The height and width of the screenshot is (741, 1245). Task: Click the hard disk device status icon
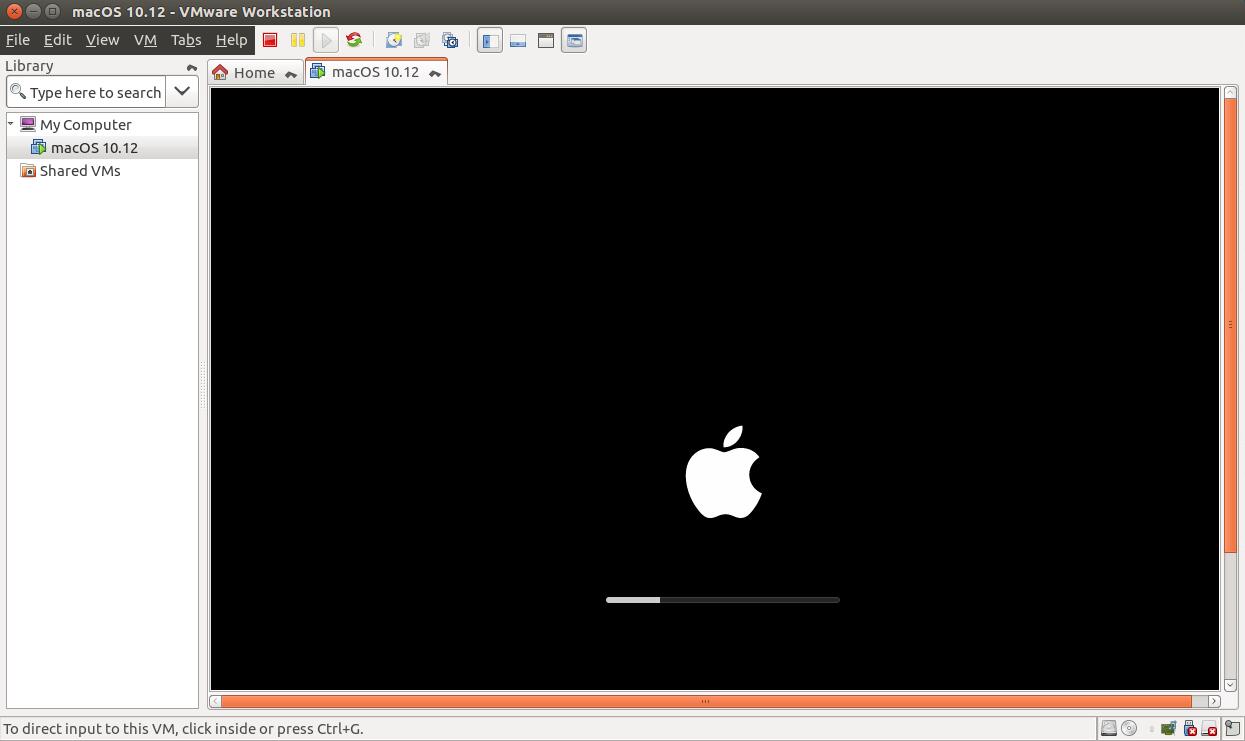(1109, 728)
